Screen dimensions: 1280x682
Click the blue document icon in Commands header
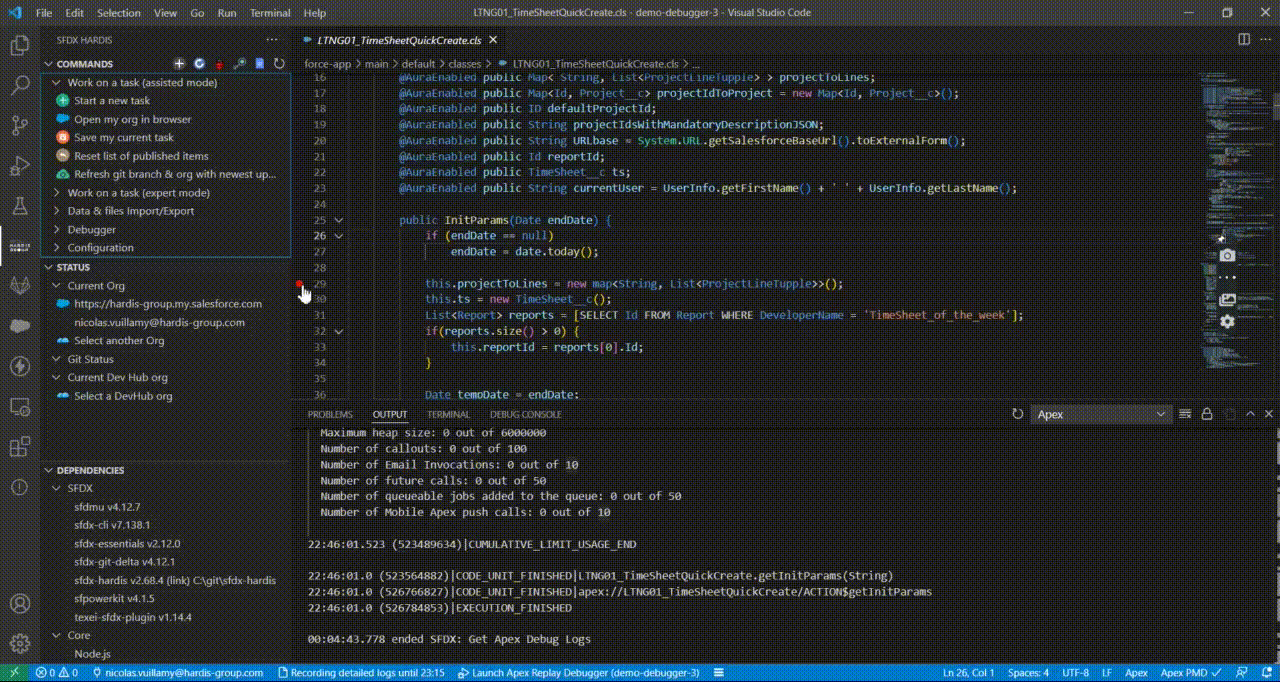click(259, 63)
